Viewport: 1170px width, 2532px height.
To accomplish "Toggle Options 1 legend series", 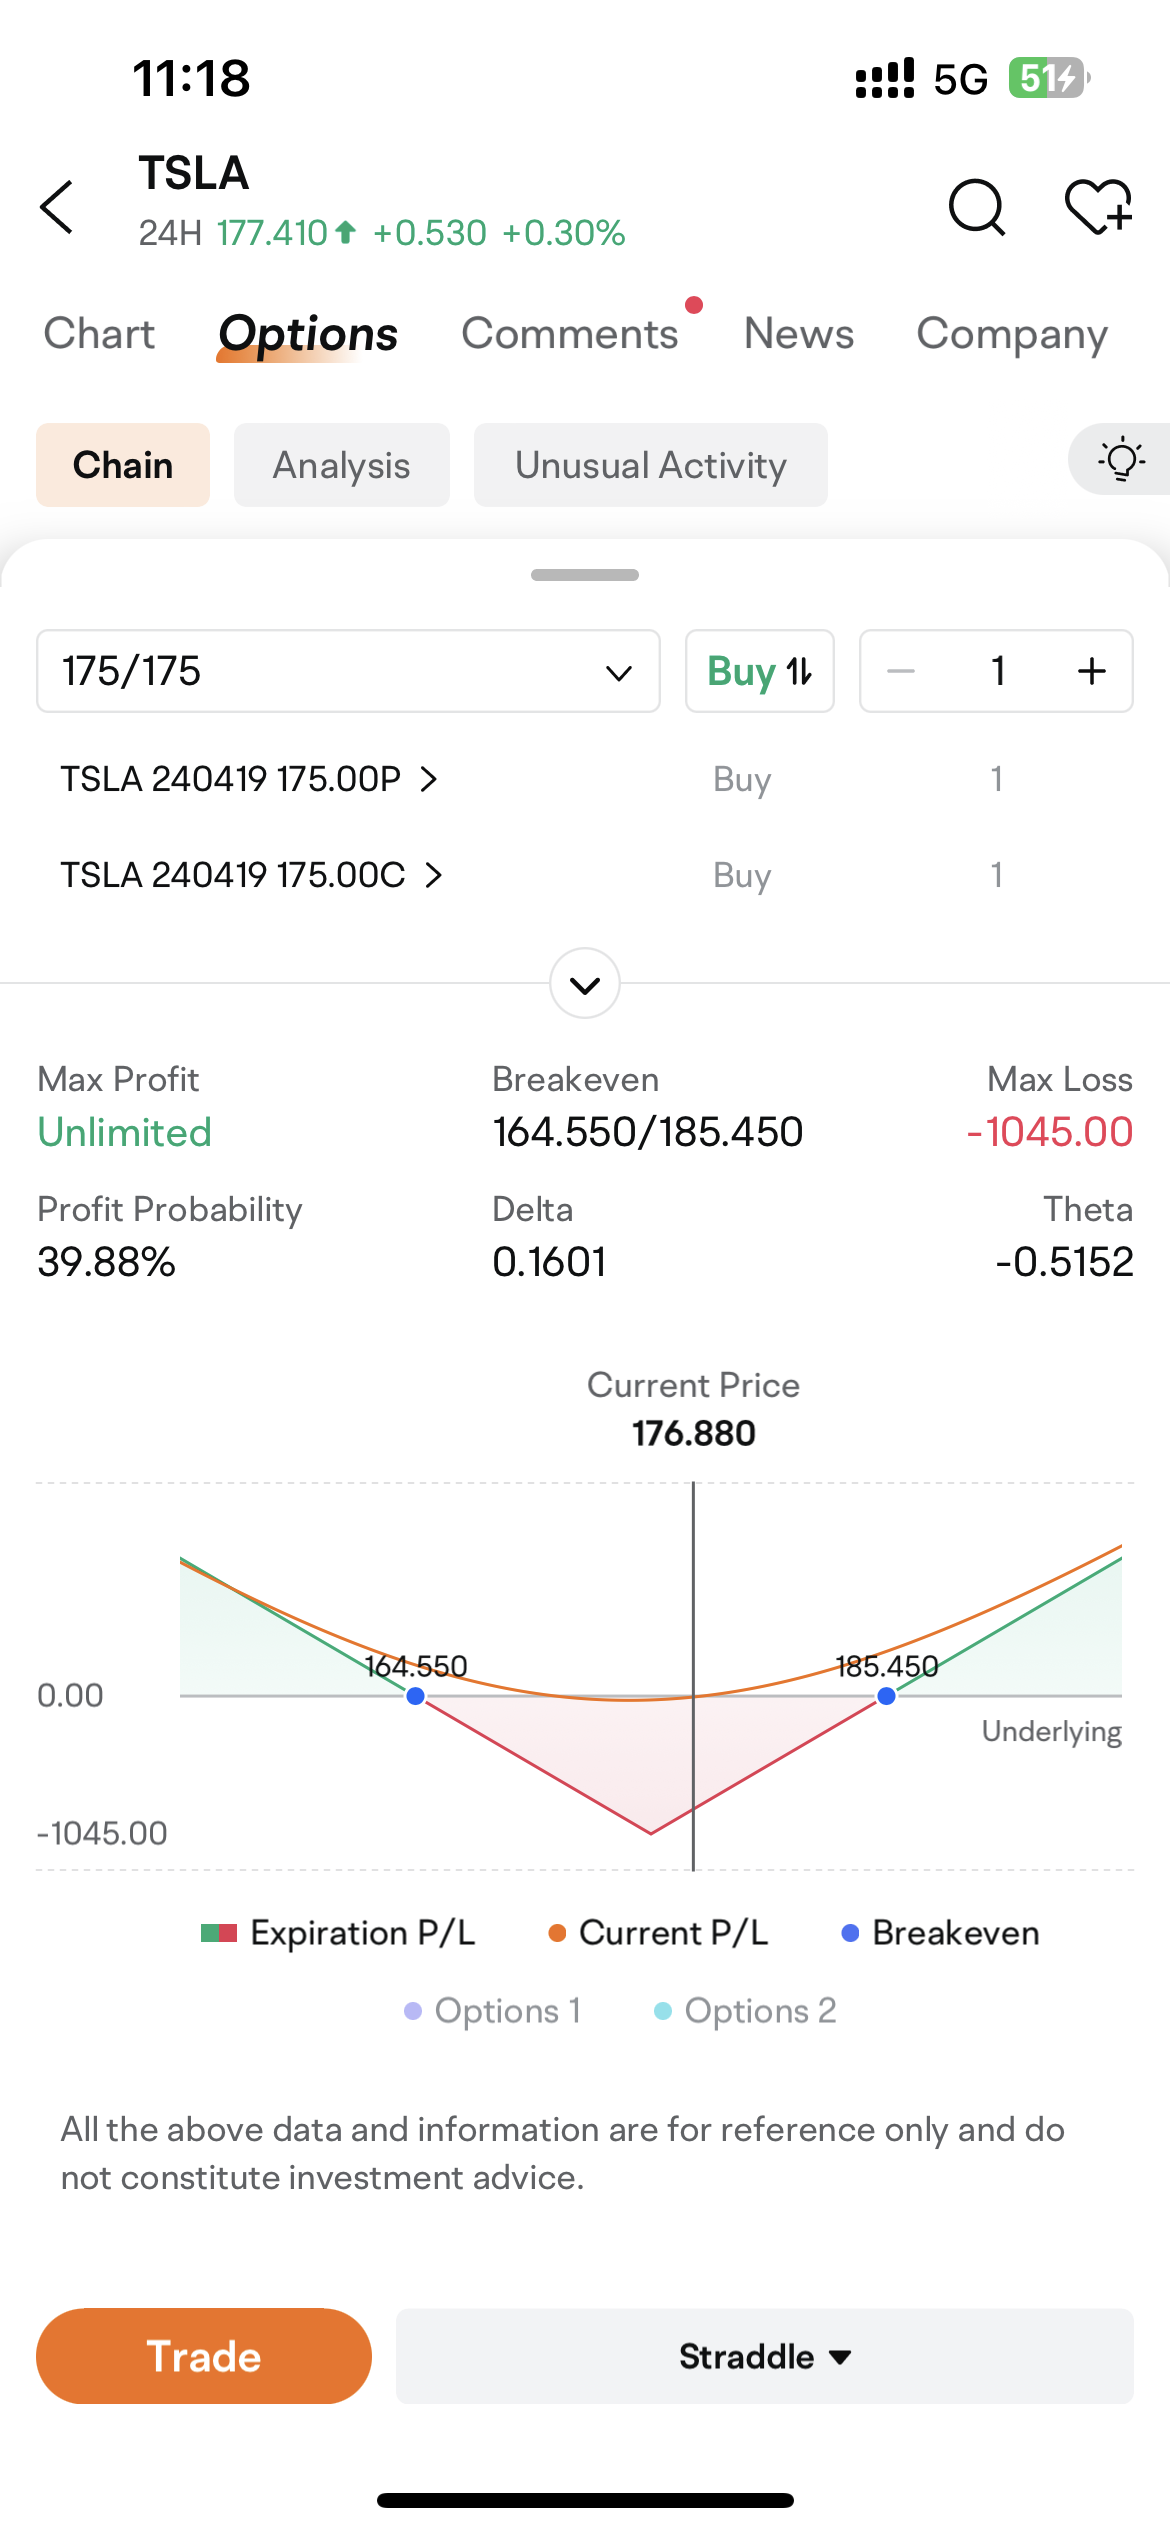I will (x=493, y=2011).
